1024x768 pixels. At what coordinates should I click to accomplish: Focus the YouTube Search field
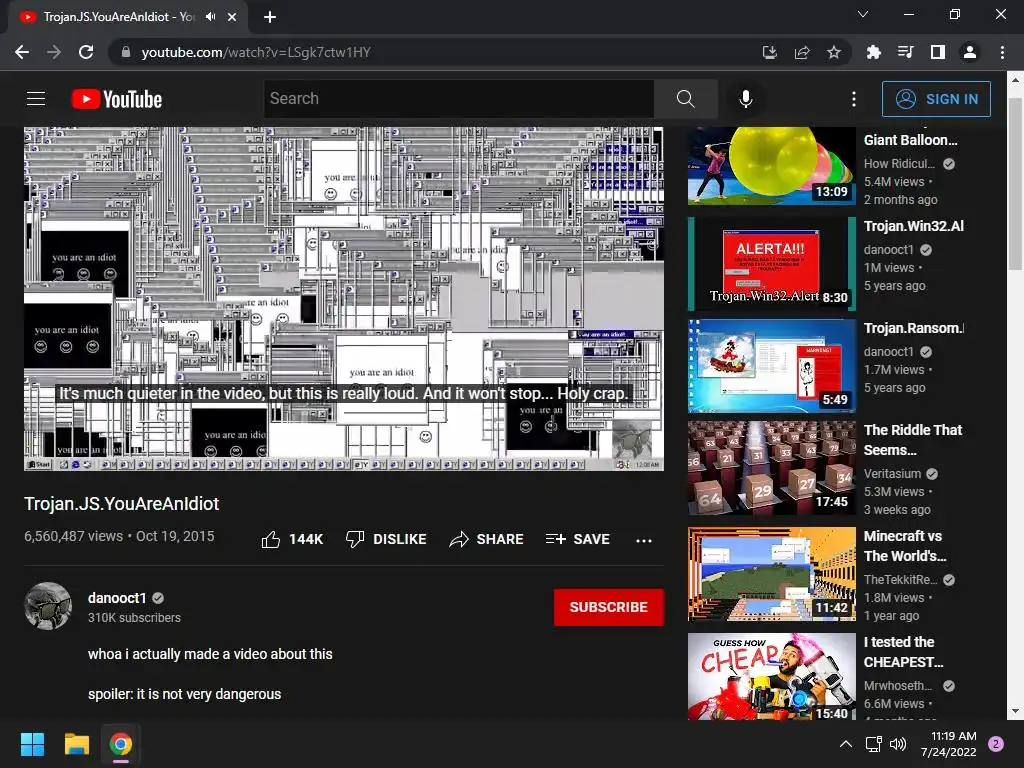click(x=458, y=99)
